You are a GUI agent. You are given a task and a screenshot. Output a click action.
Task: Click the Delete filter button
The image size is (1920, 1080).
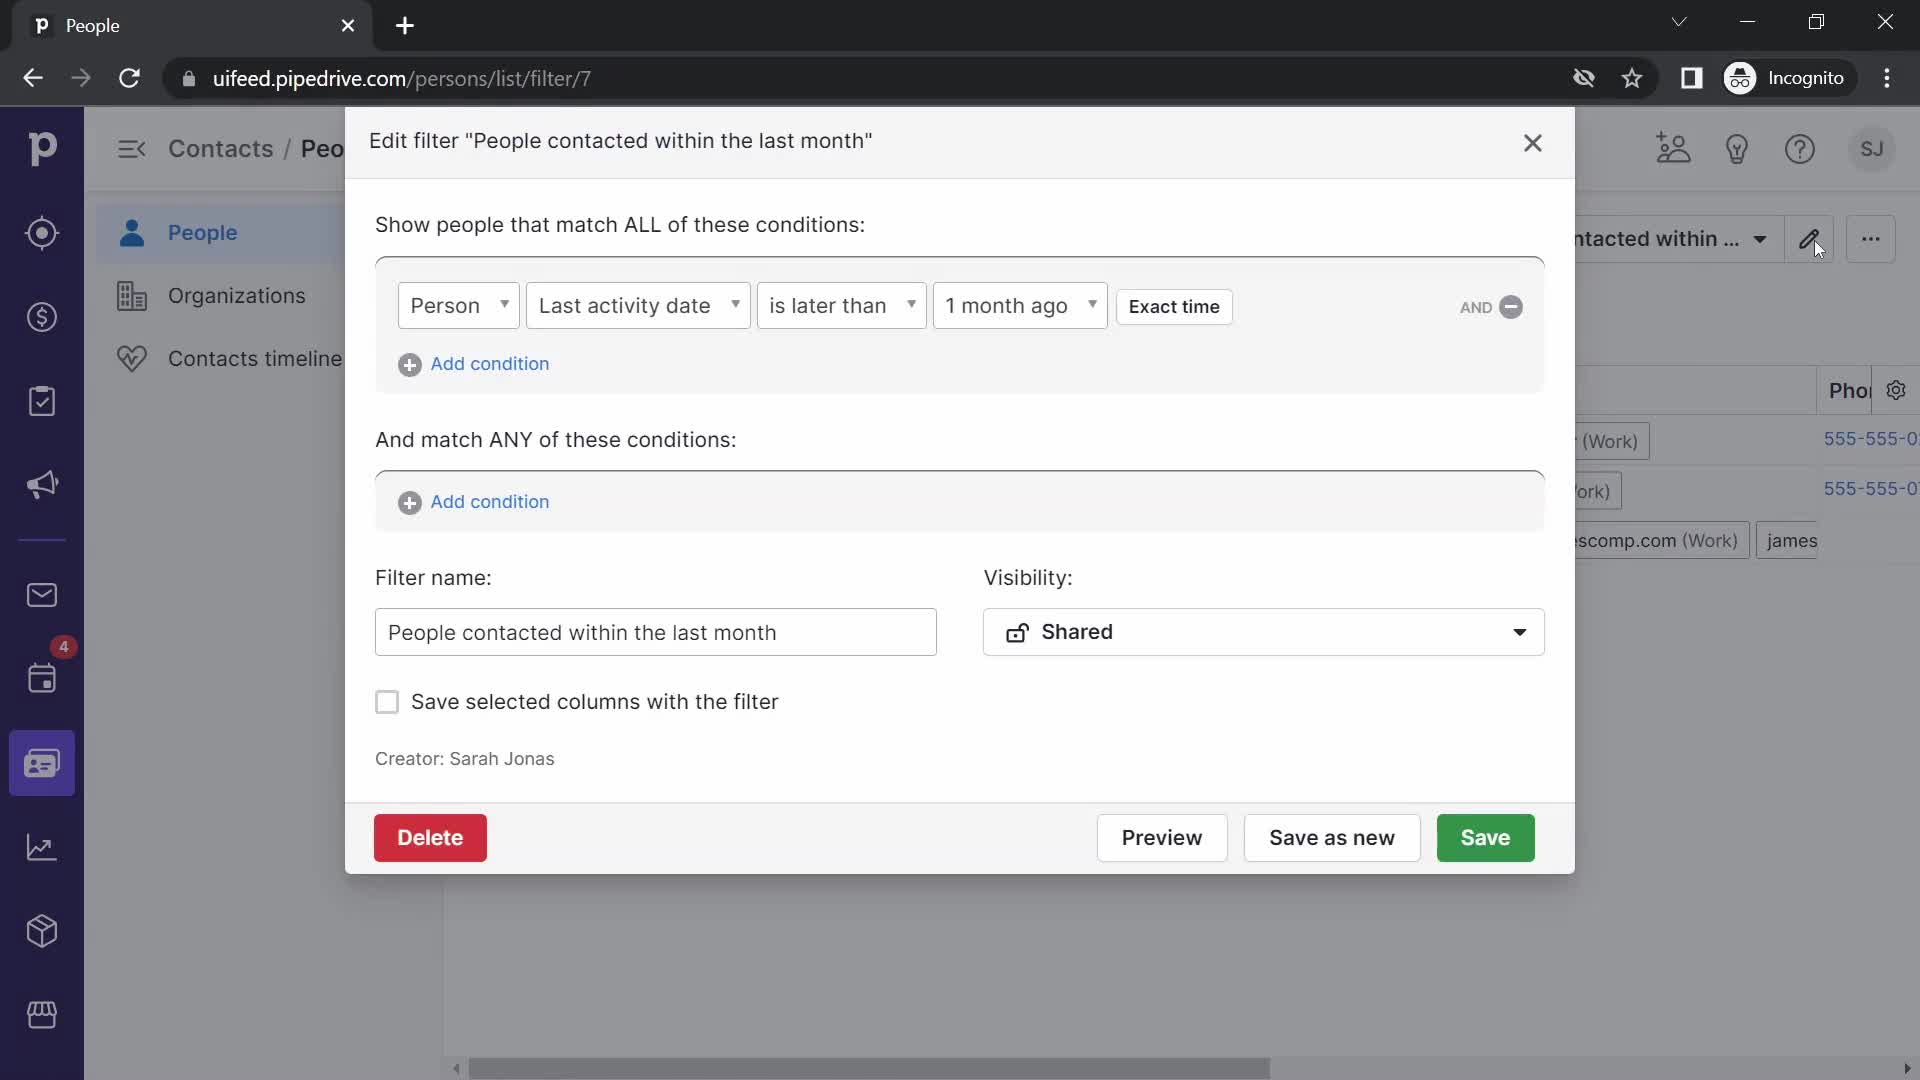(x=429, y=837)
